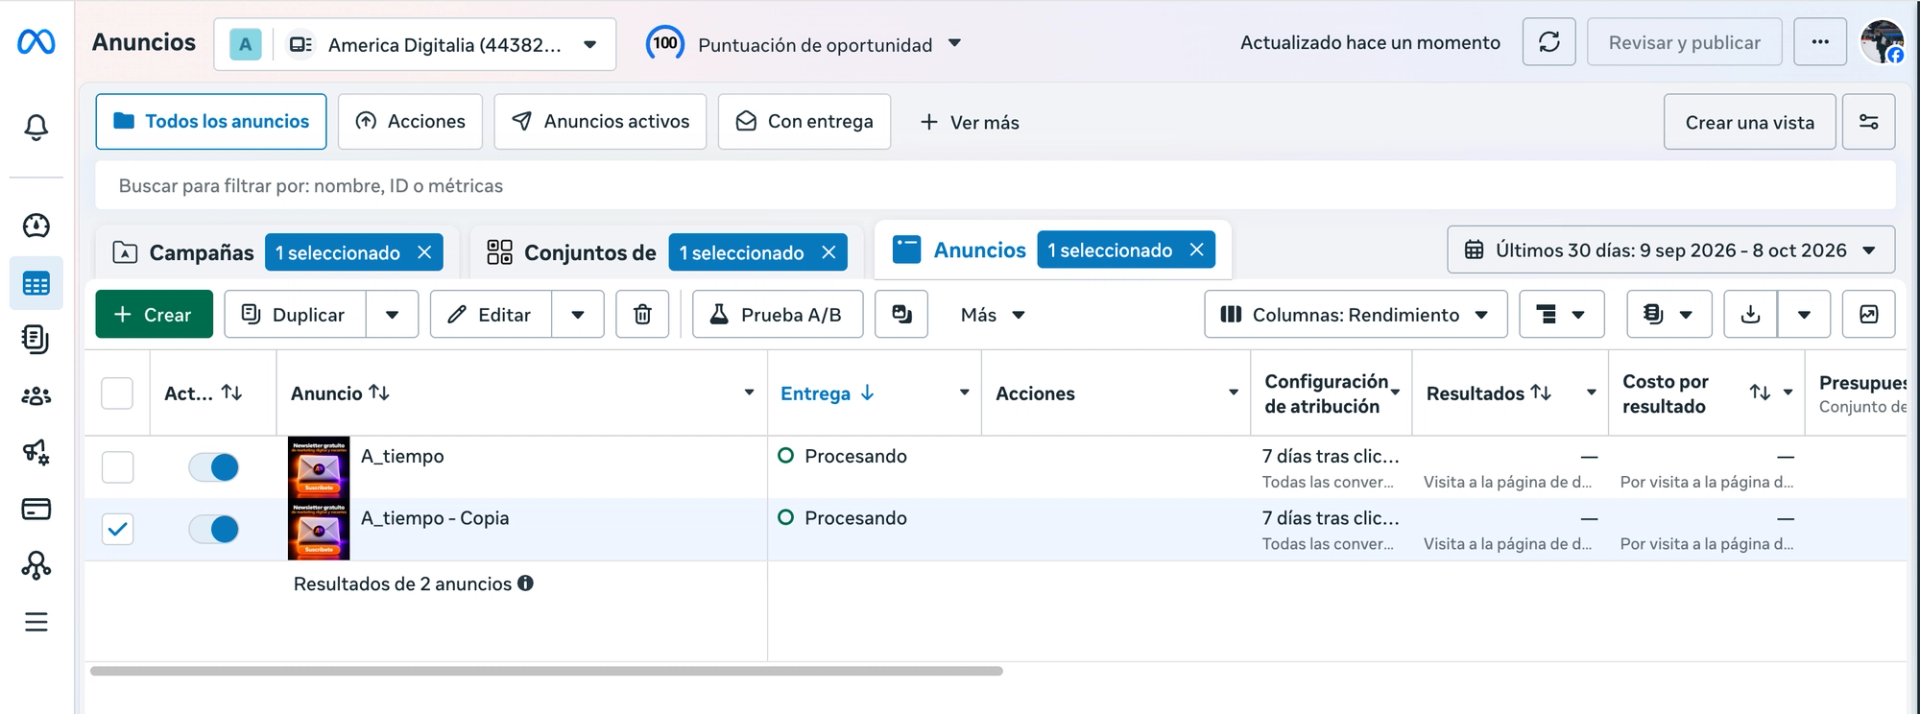The width and height of the screenshot is (1920, 714).
Task: Click Revisar y publicar button
Action: (x=1684, y=42)
